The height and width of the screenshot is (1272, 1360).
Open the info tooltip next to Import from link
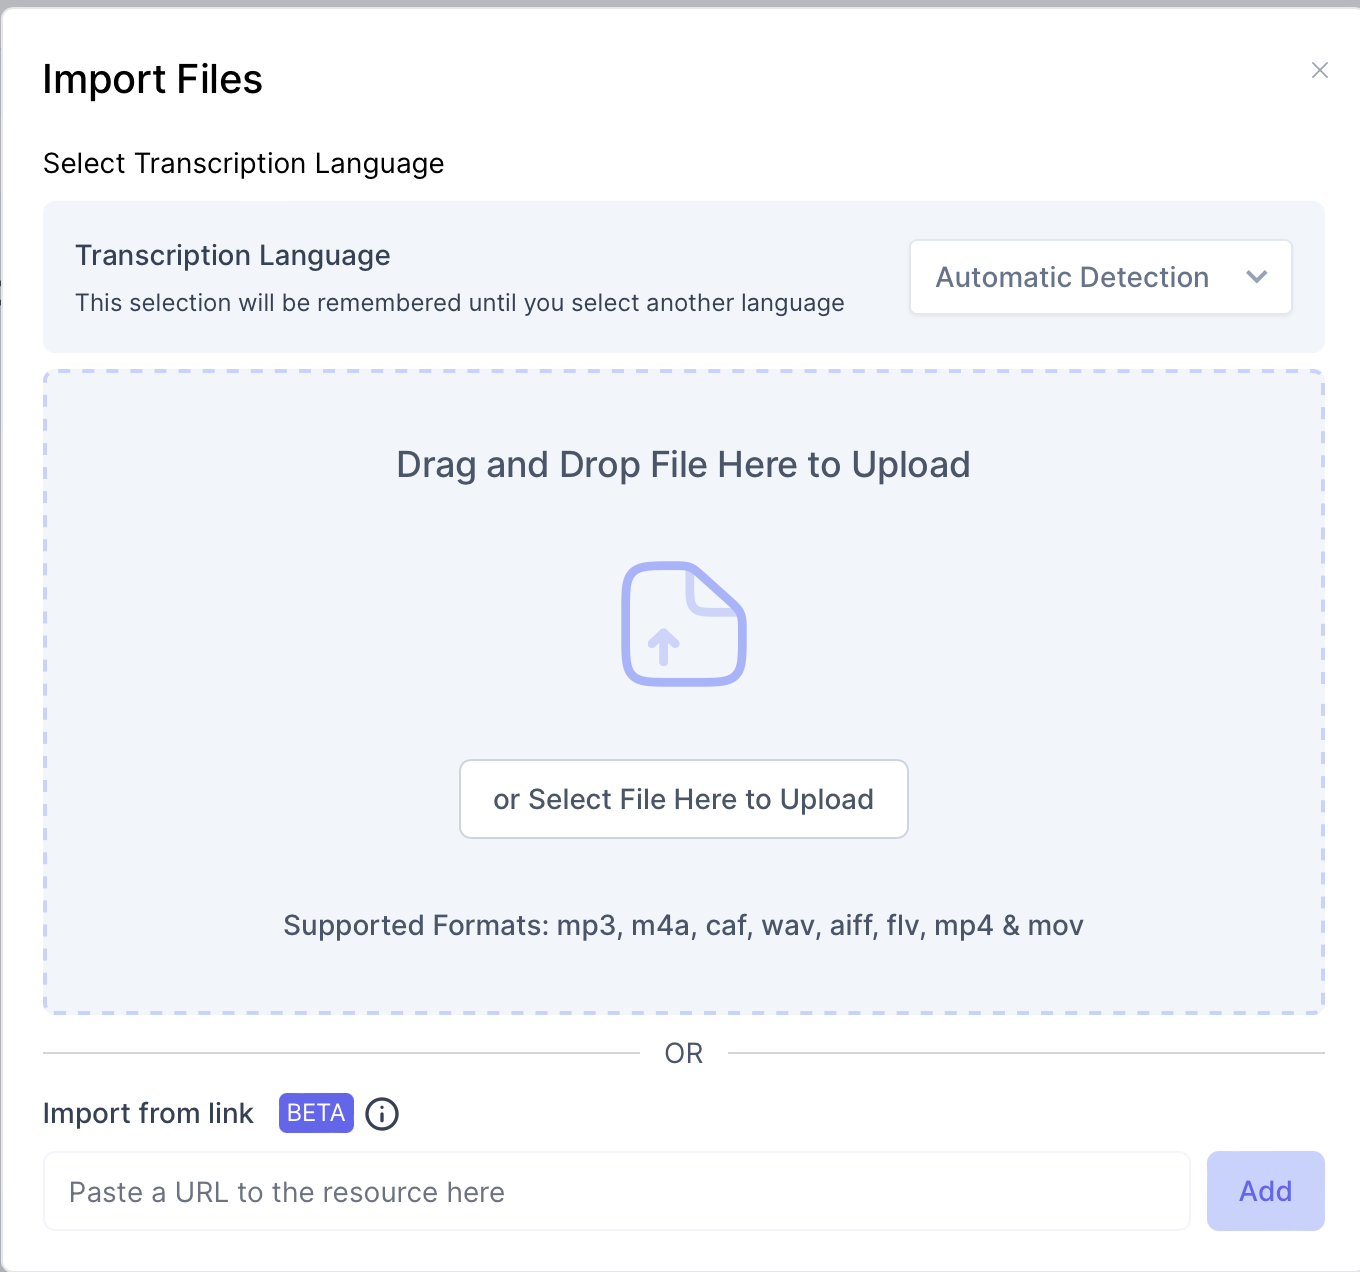pos(382,1113)
